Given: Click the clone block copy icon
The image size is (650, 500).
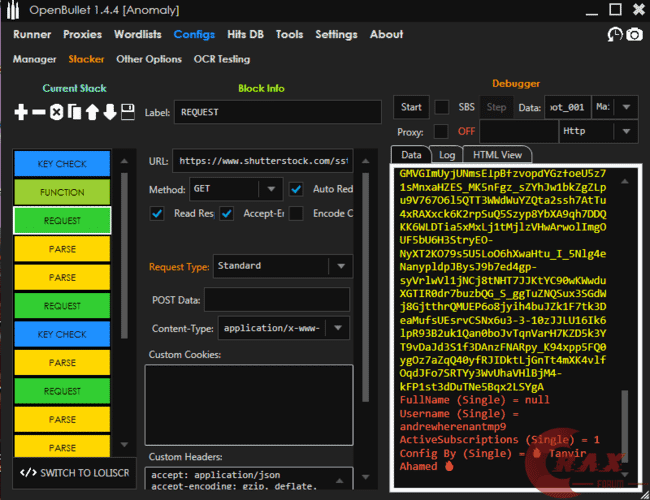Looking at the screenshot, I should 74,113.
